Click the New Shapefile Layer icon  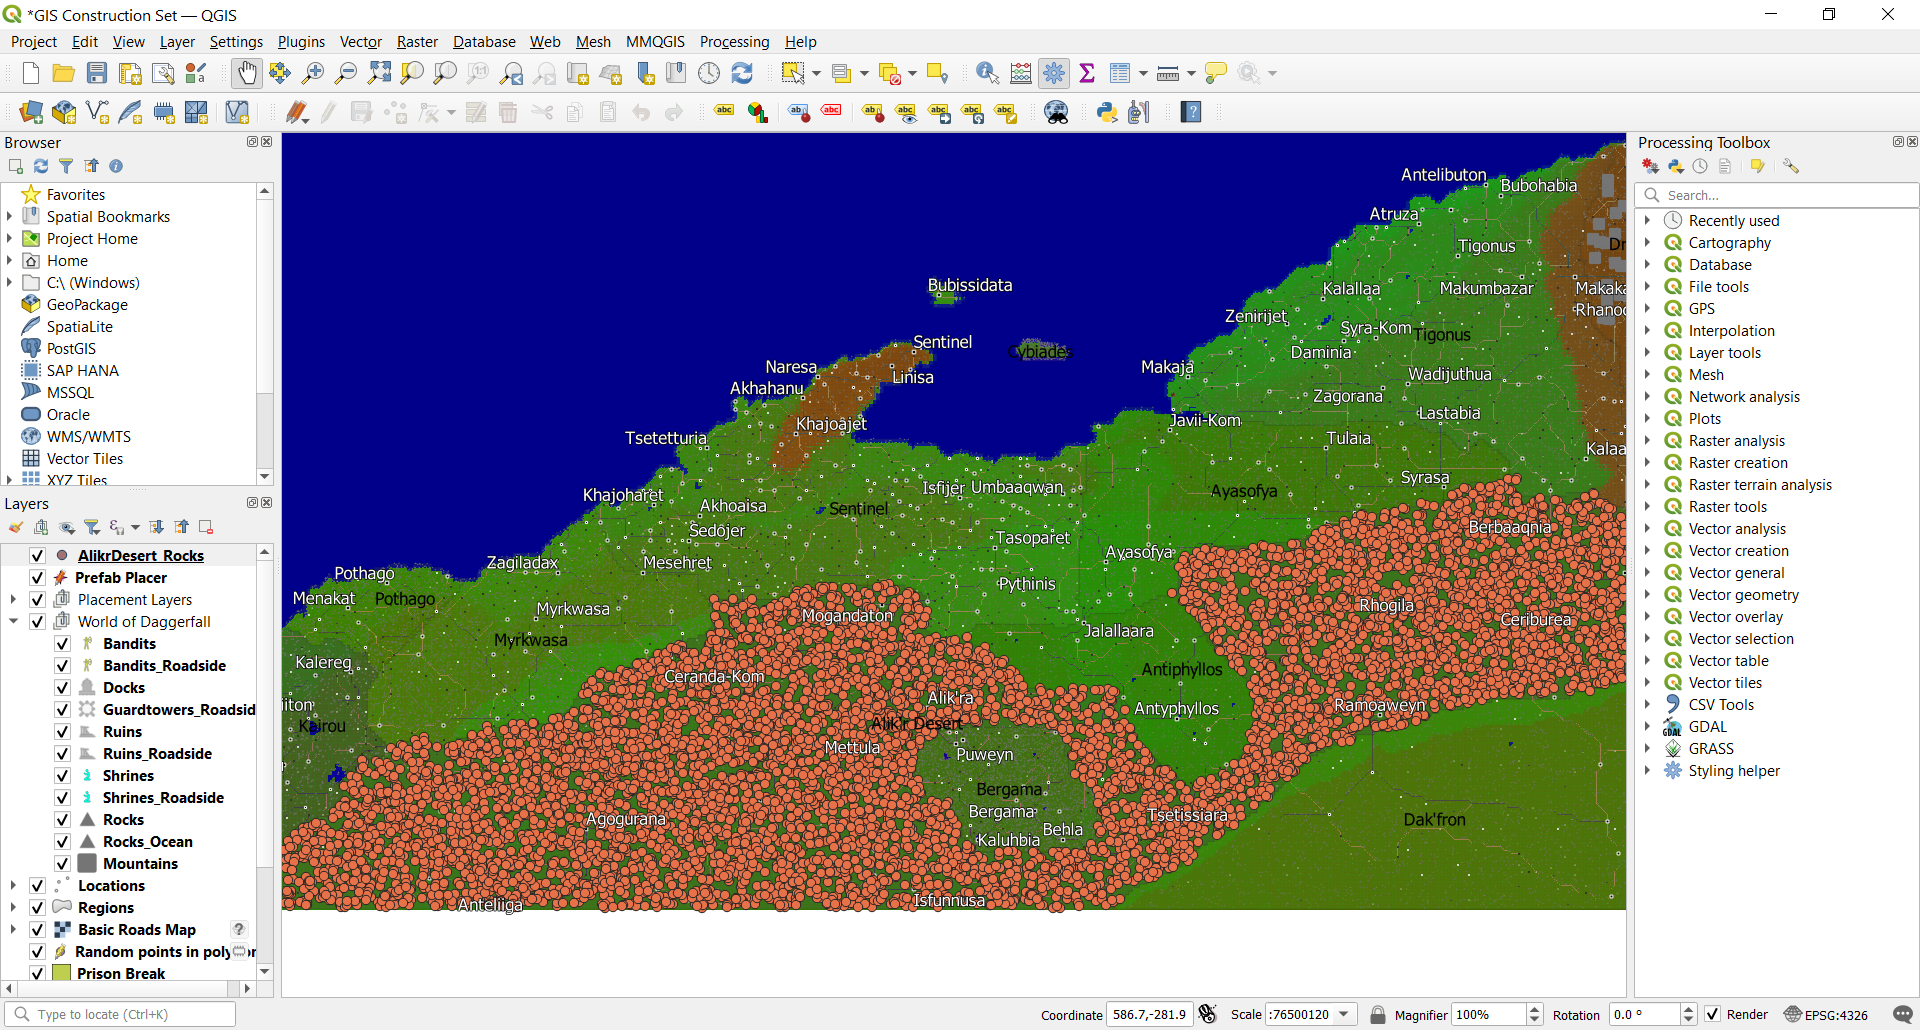pyautogui.click(x=97, y=112)
